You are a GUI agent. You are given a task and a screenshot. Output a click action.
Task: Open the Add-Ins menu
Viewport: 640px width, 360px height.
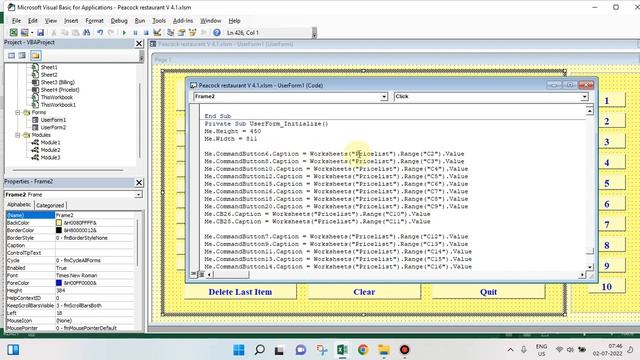click(183, 21)
